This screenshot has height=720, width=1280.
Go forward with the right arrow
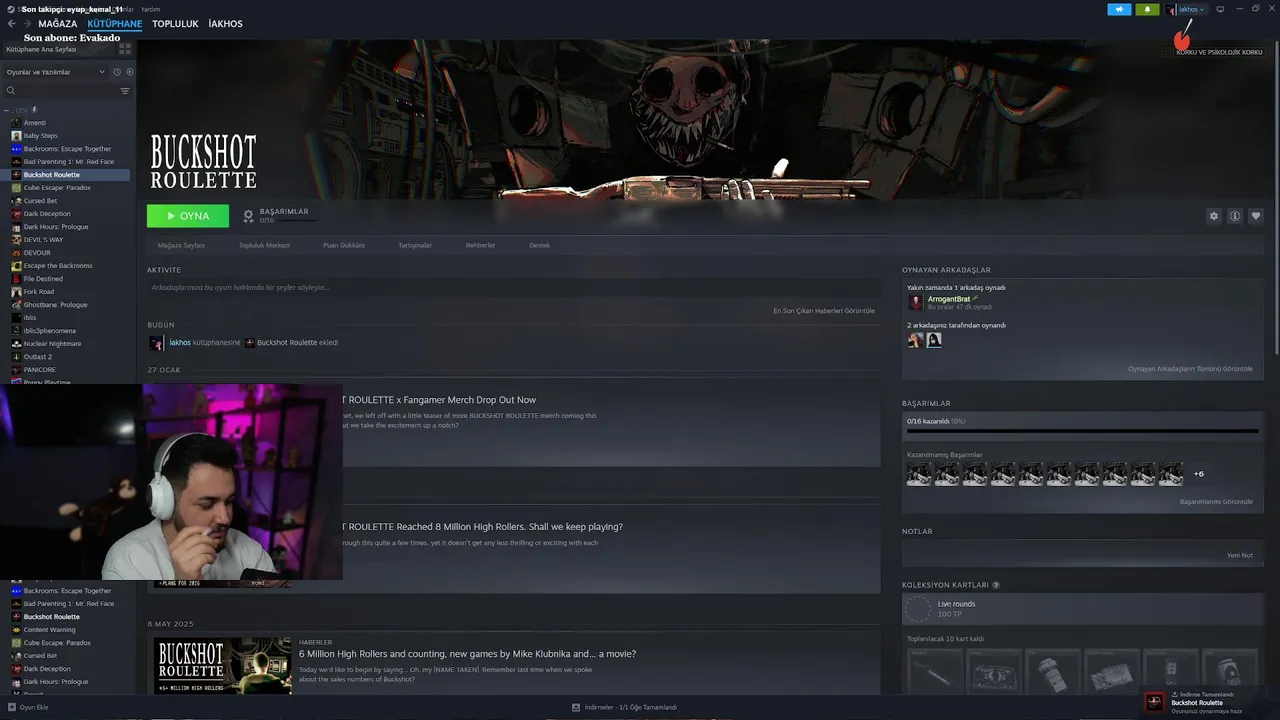click(x=27, y=24)
